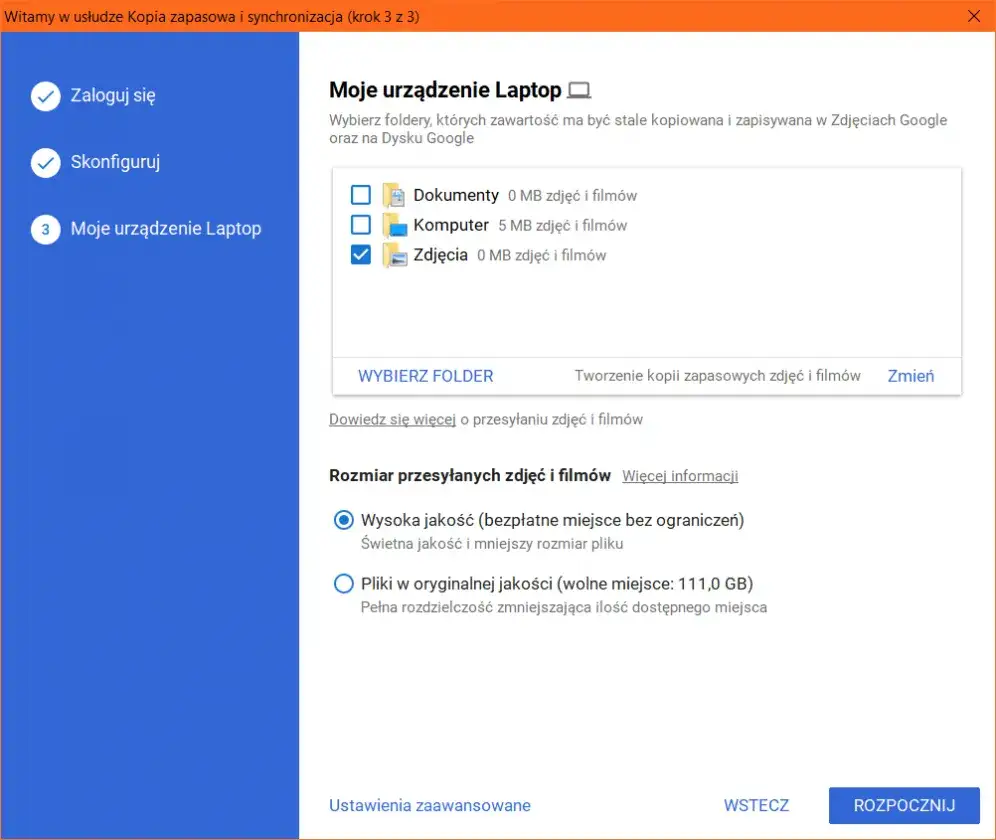Select Wysoka jakość radio option
The width and height of the screenshot is (996, 840).
pos(344,520)
